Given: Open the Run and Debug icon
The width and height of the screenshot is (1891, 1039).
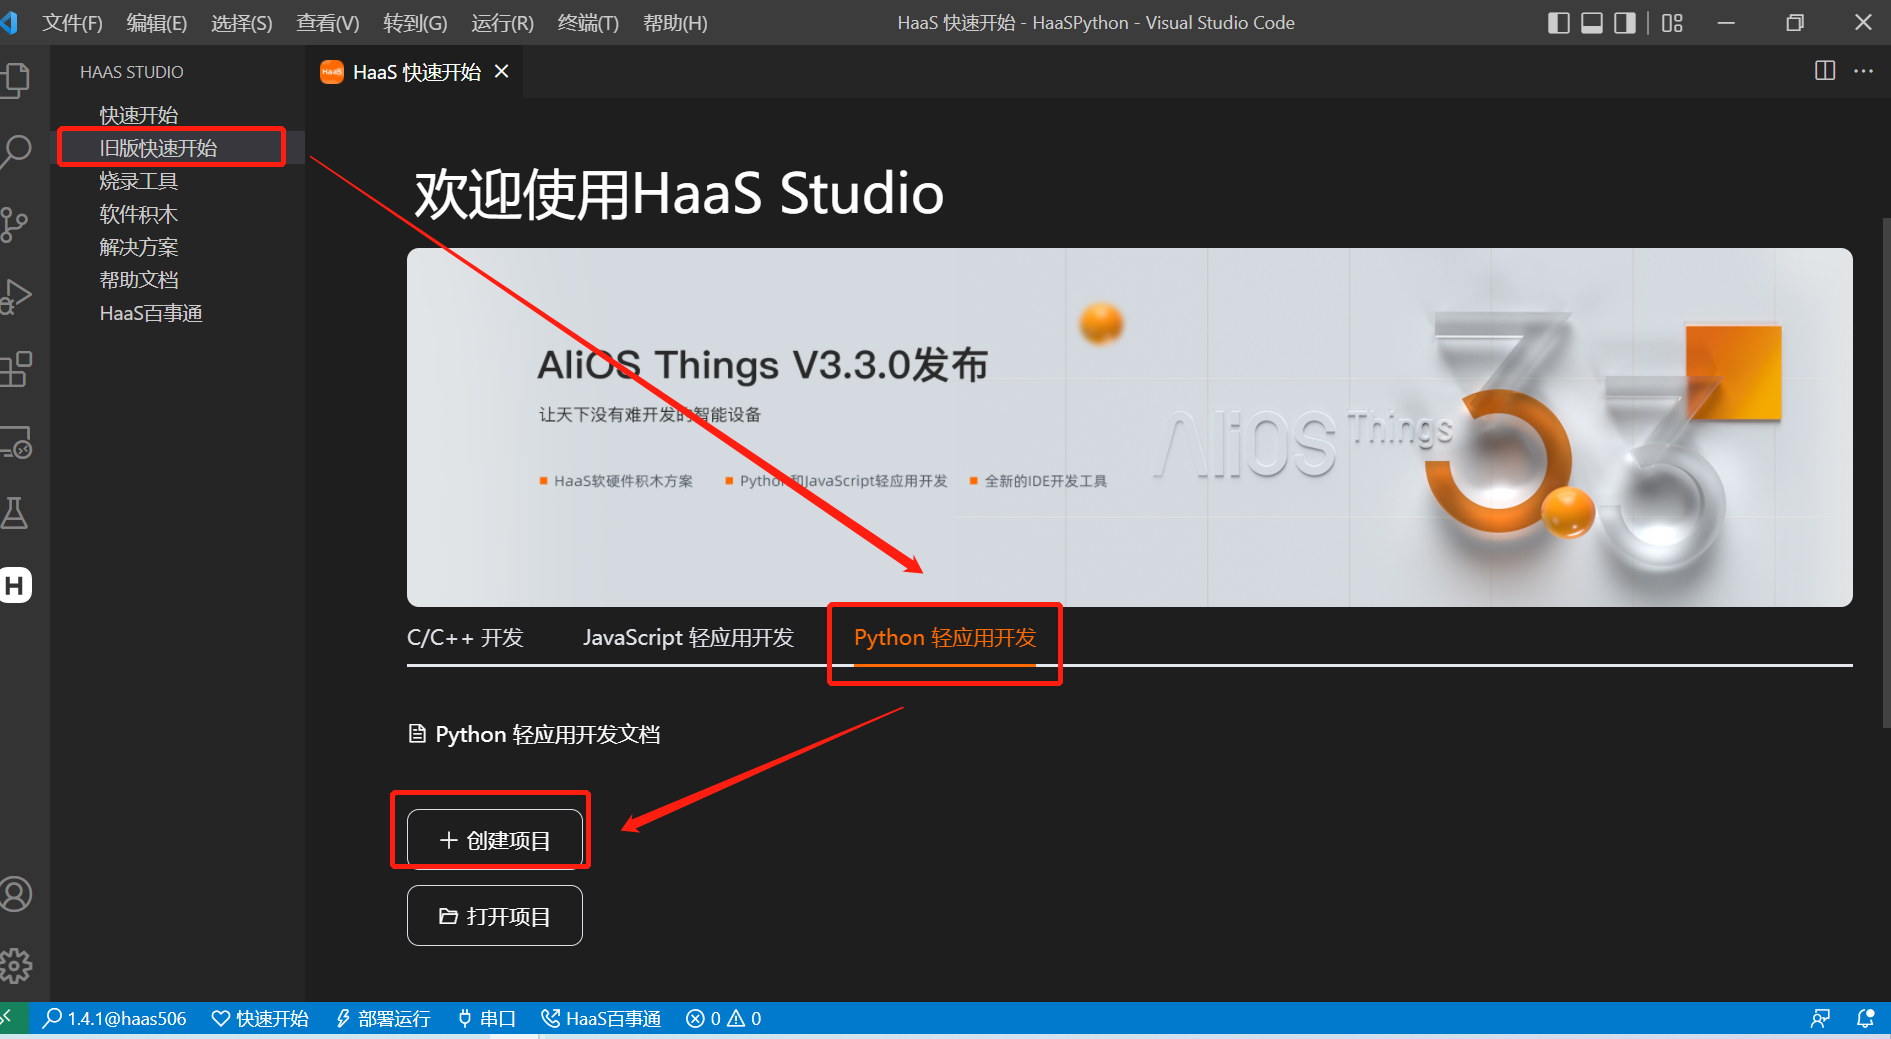Looking at the screenshot, I should coord(16,296).
